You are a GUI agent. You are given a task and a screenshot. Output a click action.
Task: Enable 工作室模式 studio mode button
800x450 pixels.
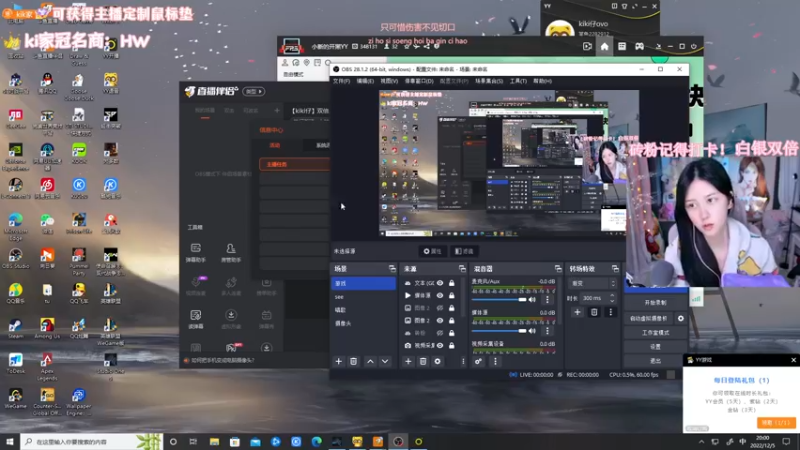click(656, 333)
